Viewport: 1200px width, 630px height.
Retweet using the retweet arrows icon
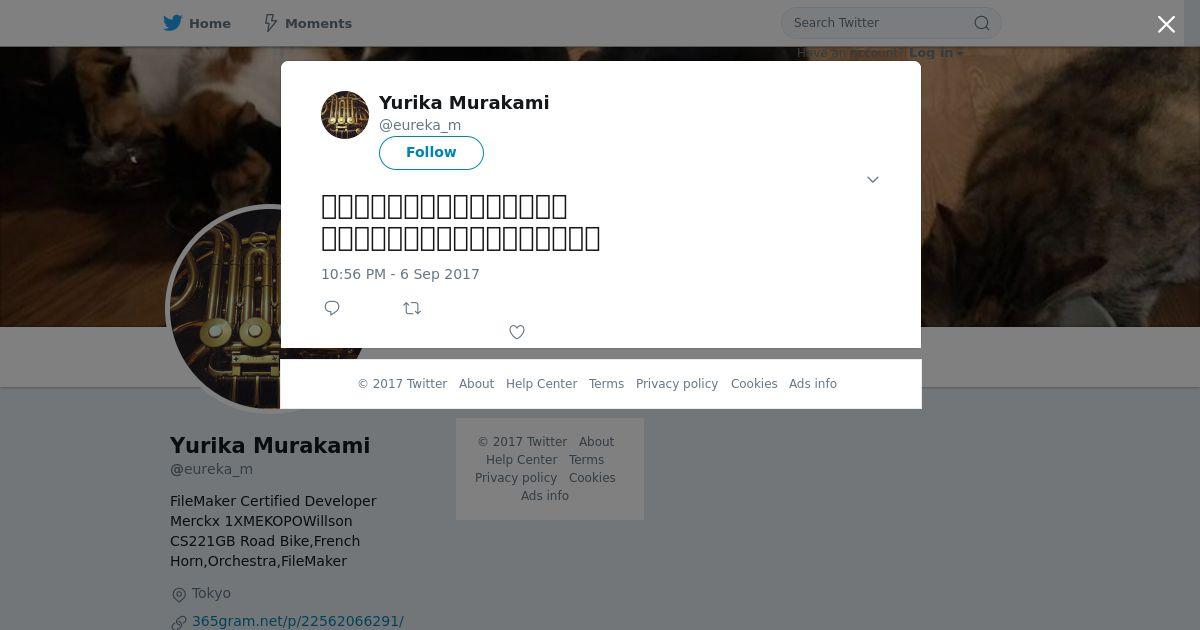click(x=412, y=308)
